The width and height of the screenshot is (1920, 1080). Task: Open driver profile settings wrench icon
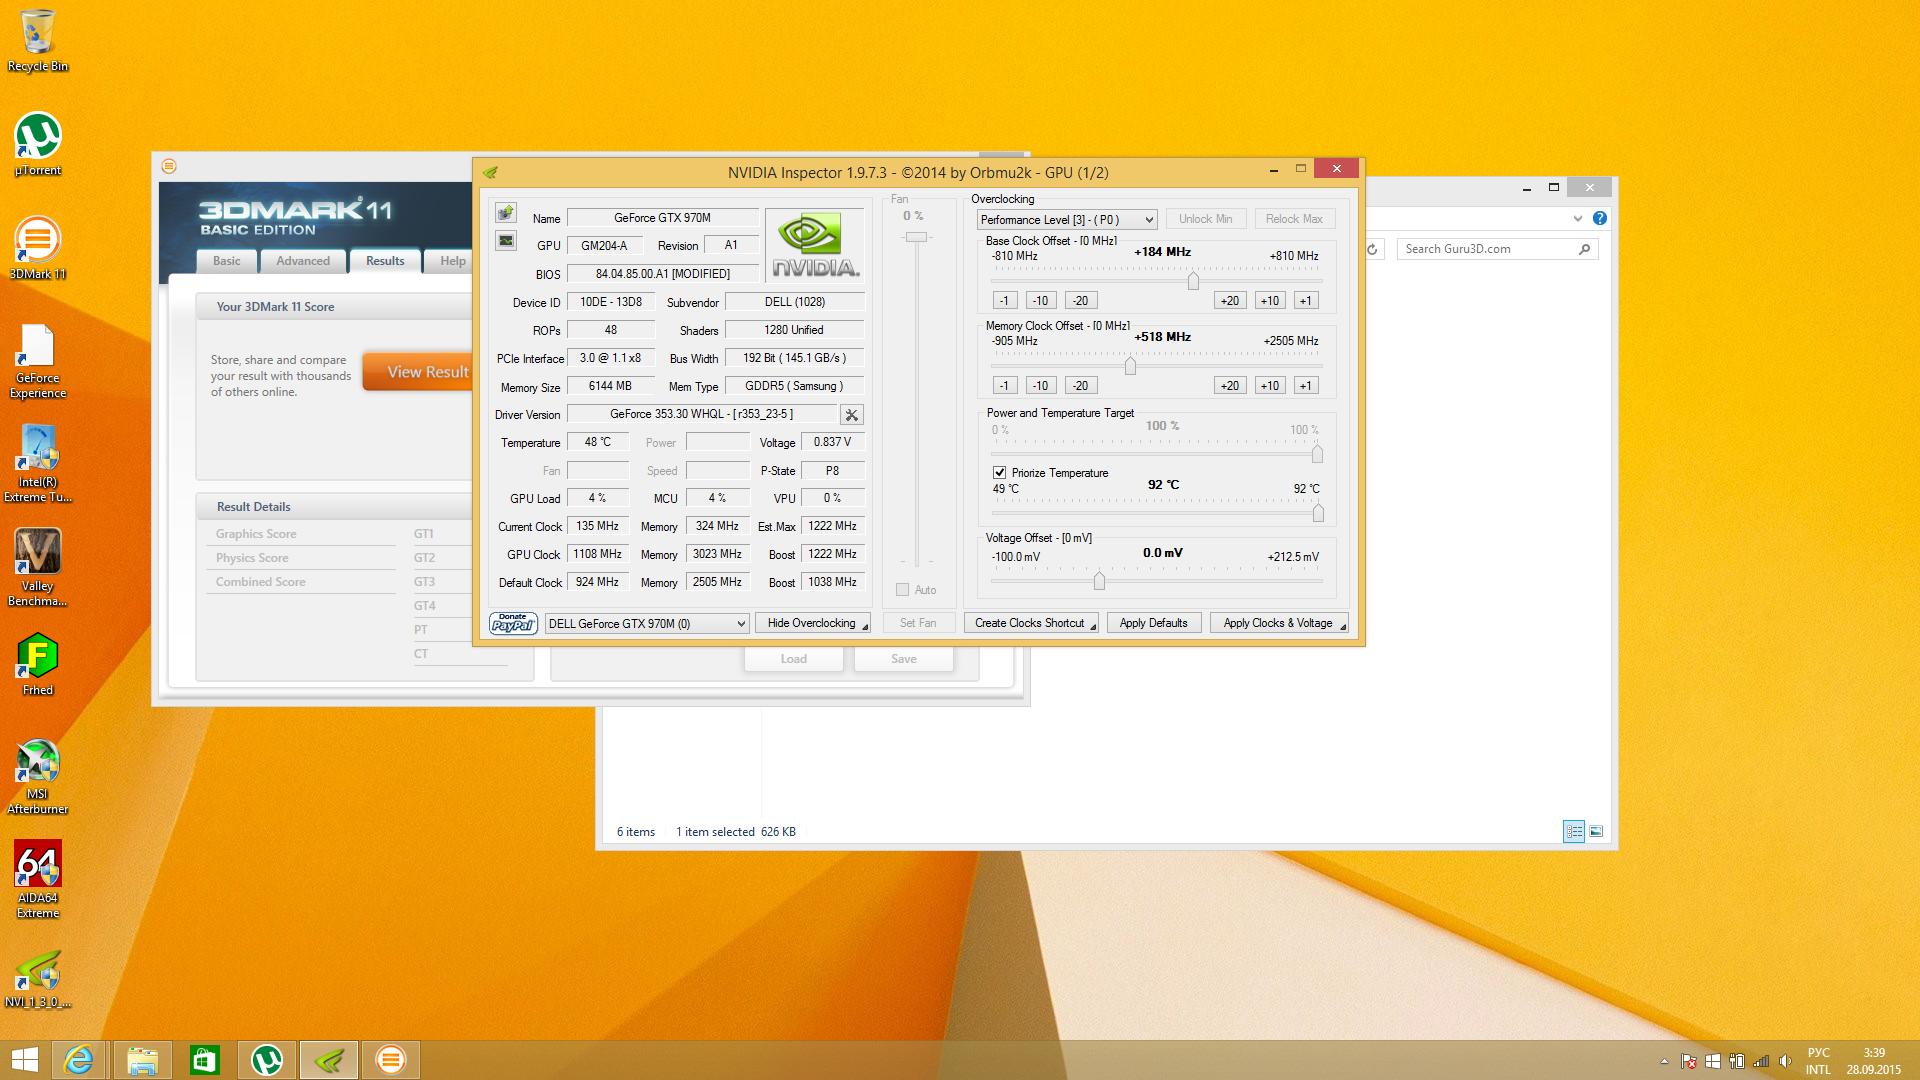851,414
